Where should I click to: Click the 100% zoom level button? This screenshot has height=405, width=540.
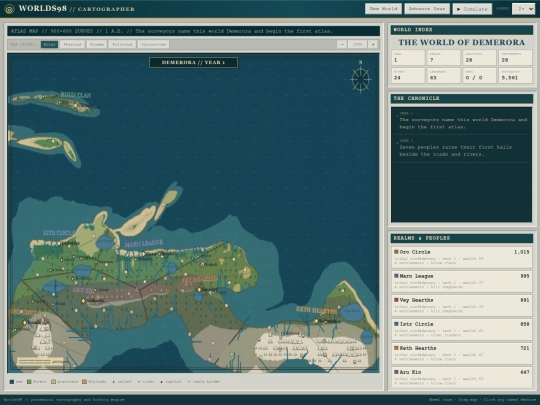[x=357, y=44]
